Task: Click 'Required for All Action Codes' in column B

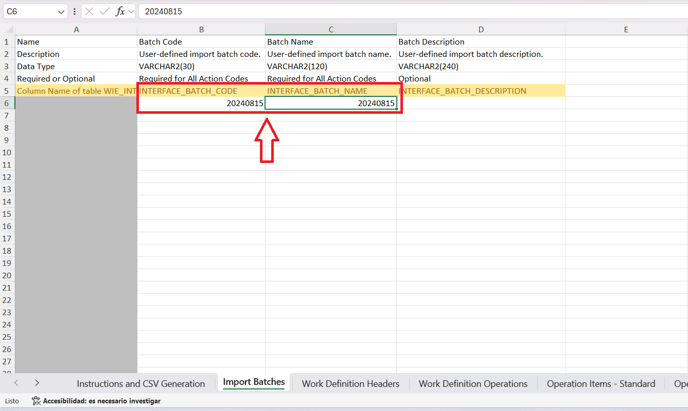Action: pos(201,79)
